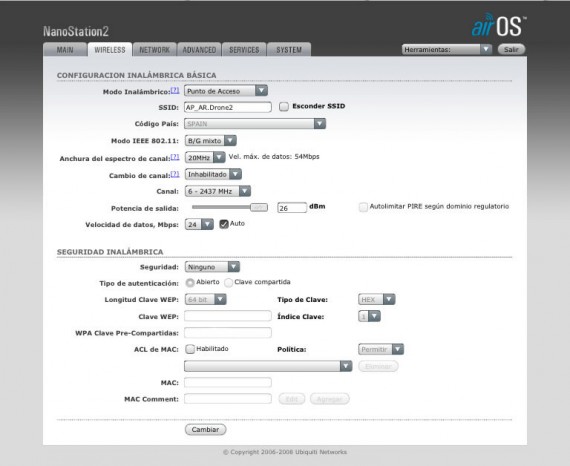Open the Velocidad de datos dropdown

[199, 225]
